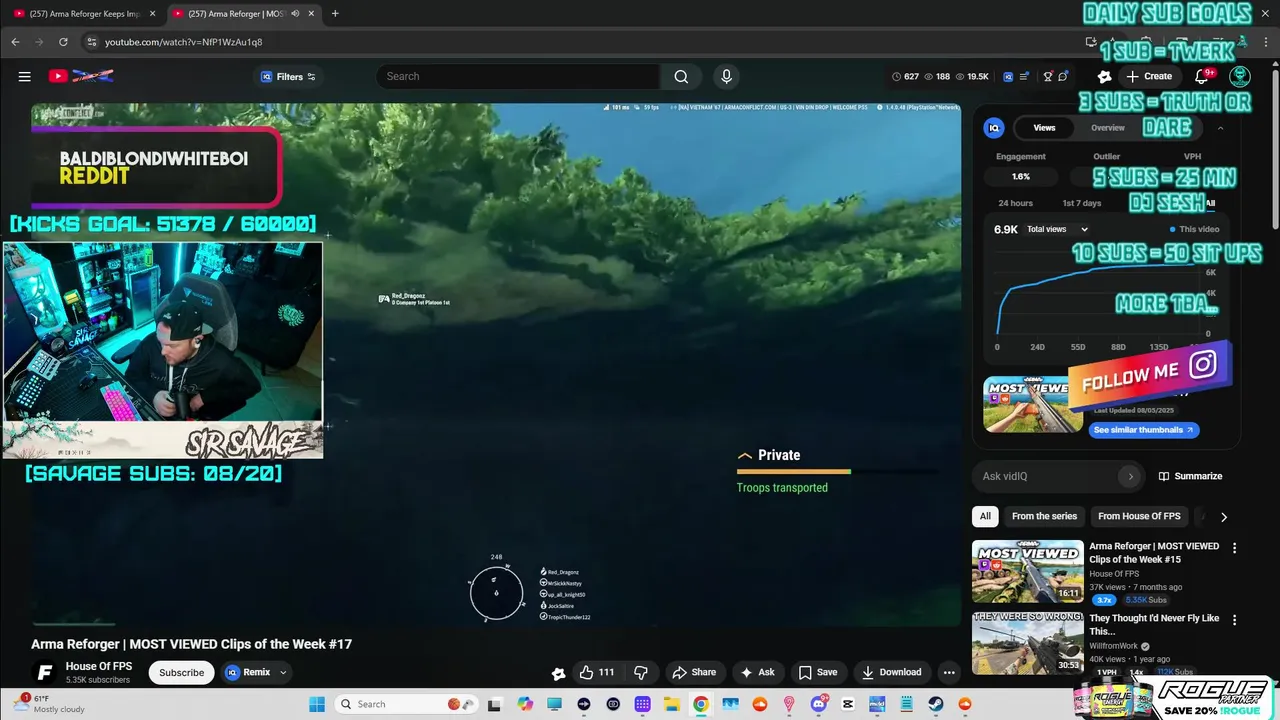
Task: Submit search with the magnifier button
Action: (681, 76)
